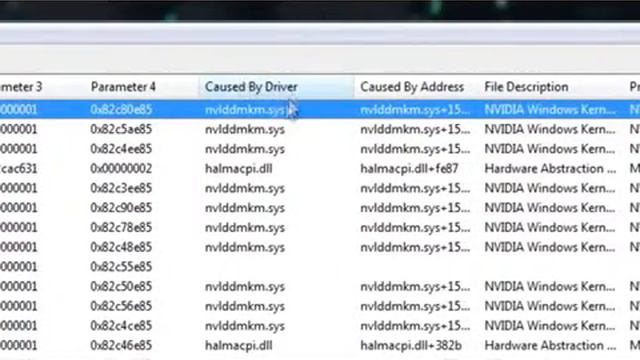Screen dimensions: 640x360
Task: Click nvlddmkm.sys+15 address in 0x82c3ee85 row
Action: (x=415, y=188)
